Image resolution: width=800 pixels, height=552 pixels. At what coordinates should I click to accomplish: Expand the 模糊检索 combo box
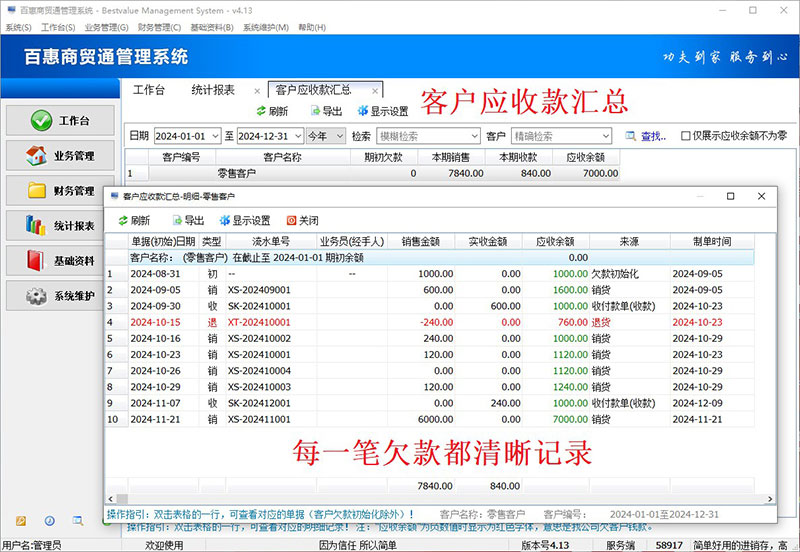(474, 136)
